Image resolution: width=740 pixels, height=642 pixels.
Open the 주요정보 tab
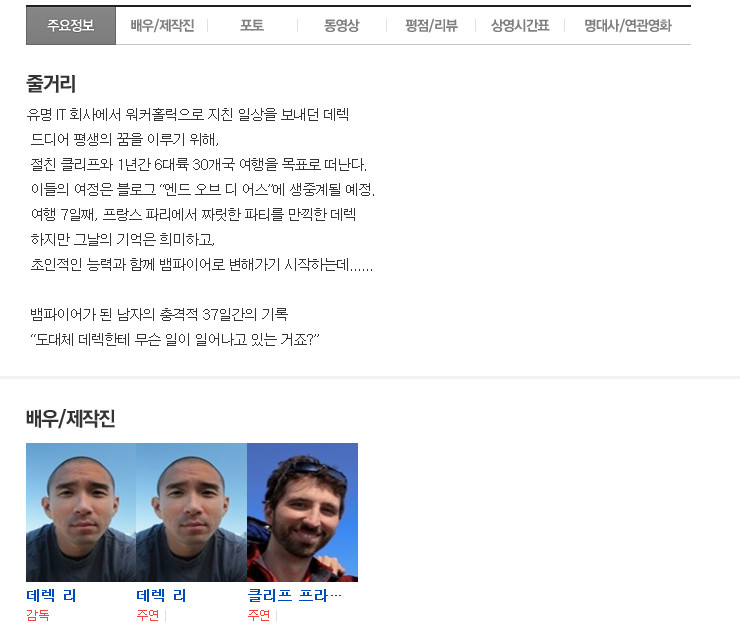[71, 25]
